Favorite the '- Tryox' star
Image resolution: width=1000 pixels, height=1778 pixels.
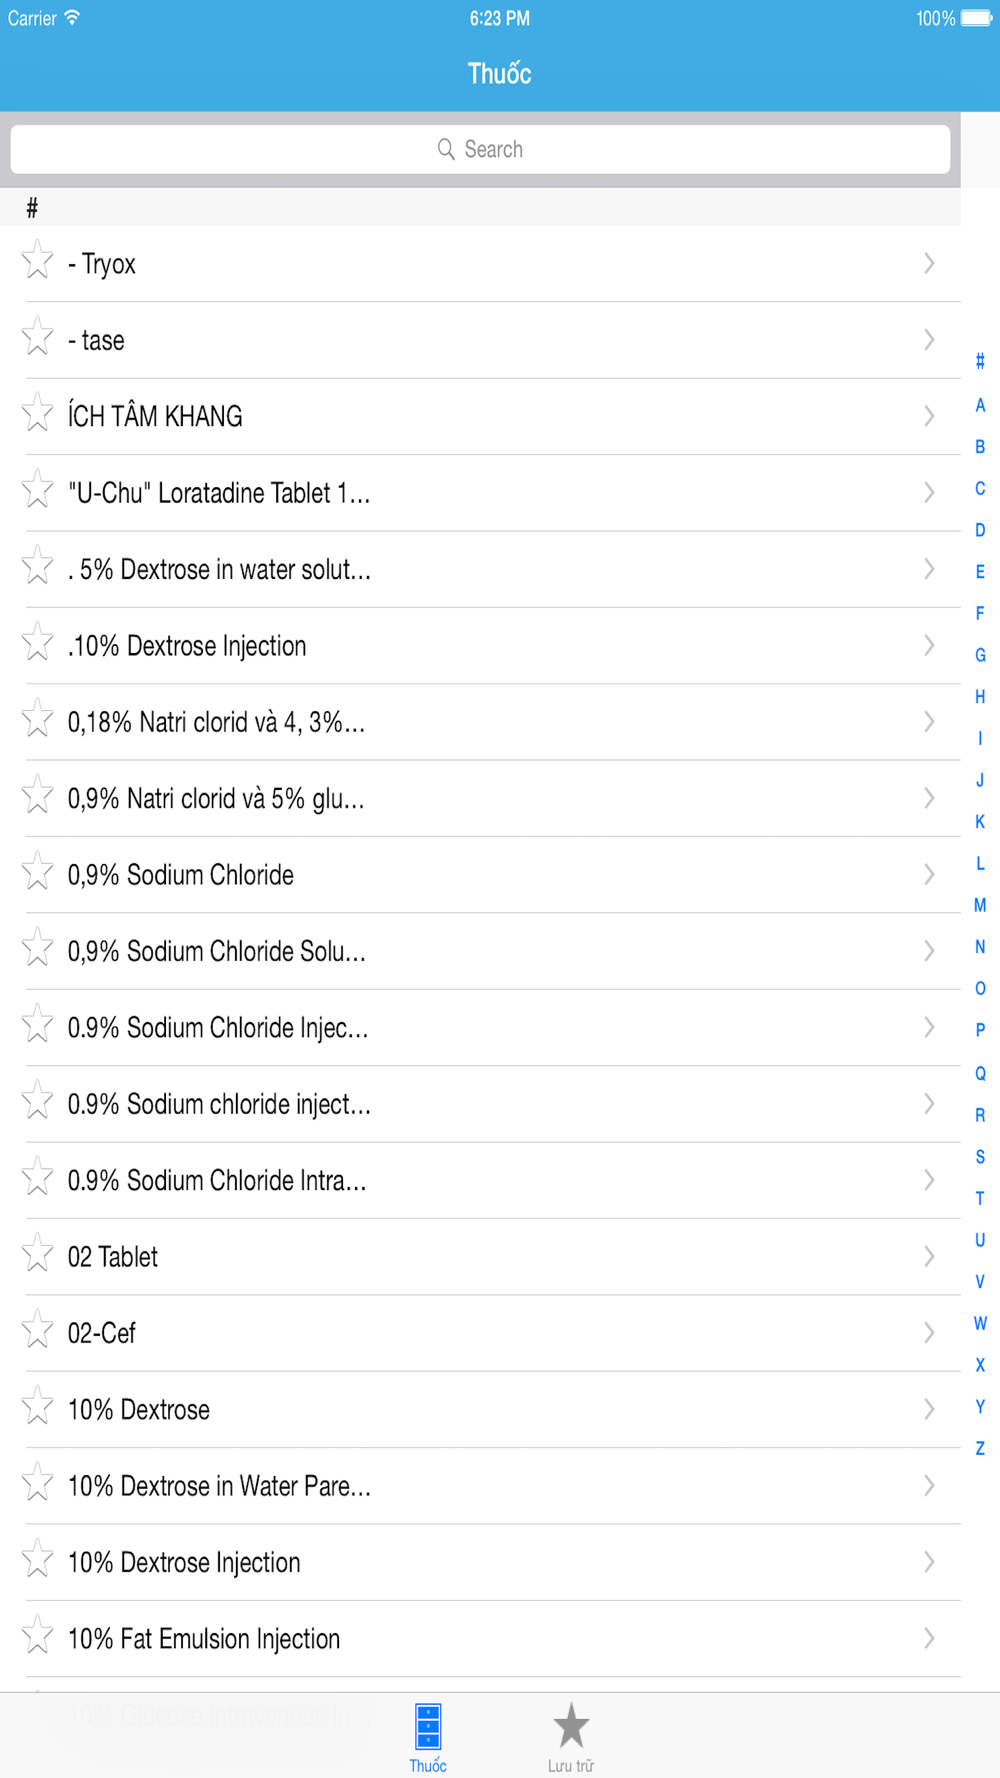click(38, 260)
